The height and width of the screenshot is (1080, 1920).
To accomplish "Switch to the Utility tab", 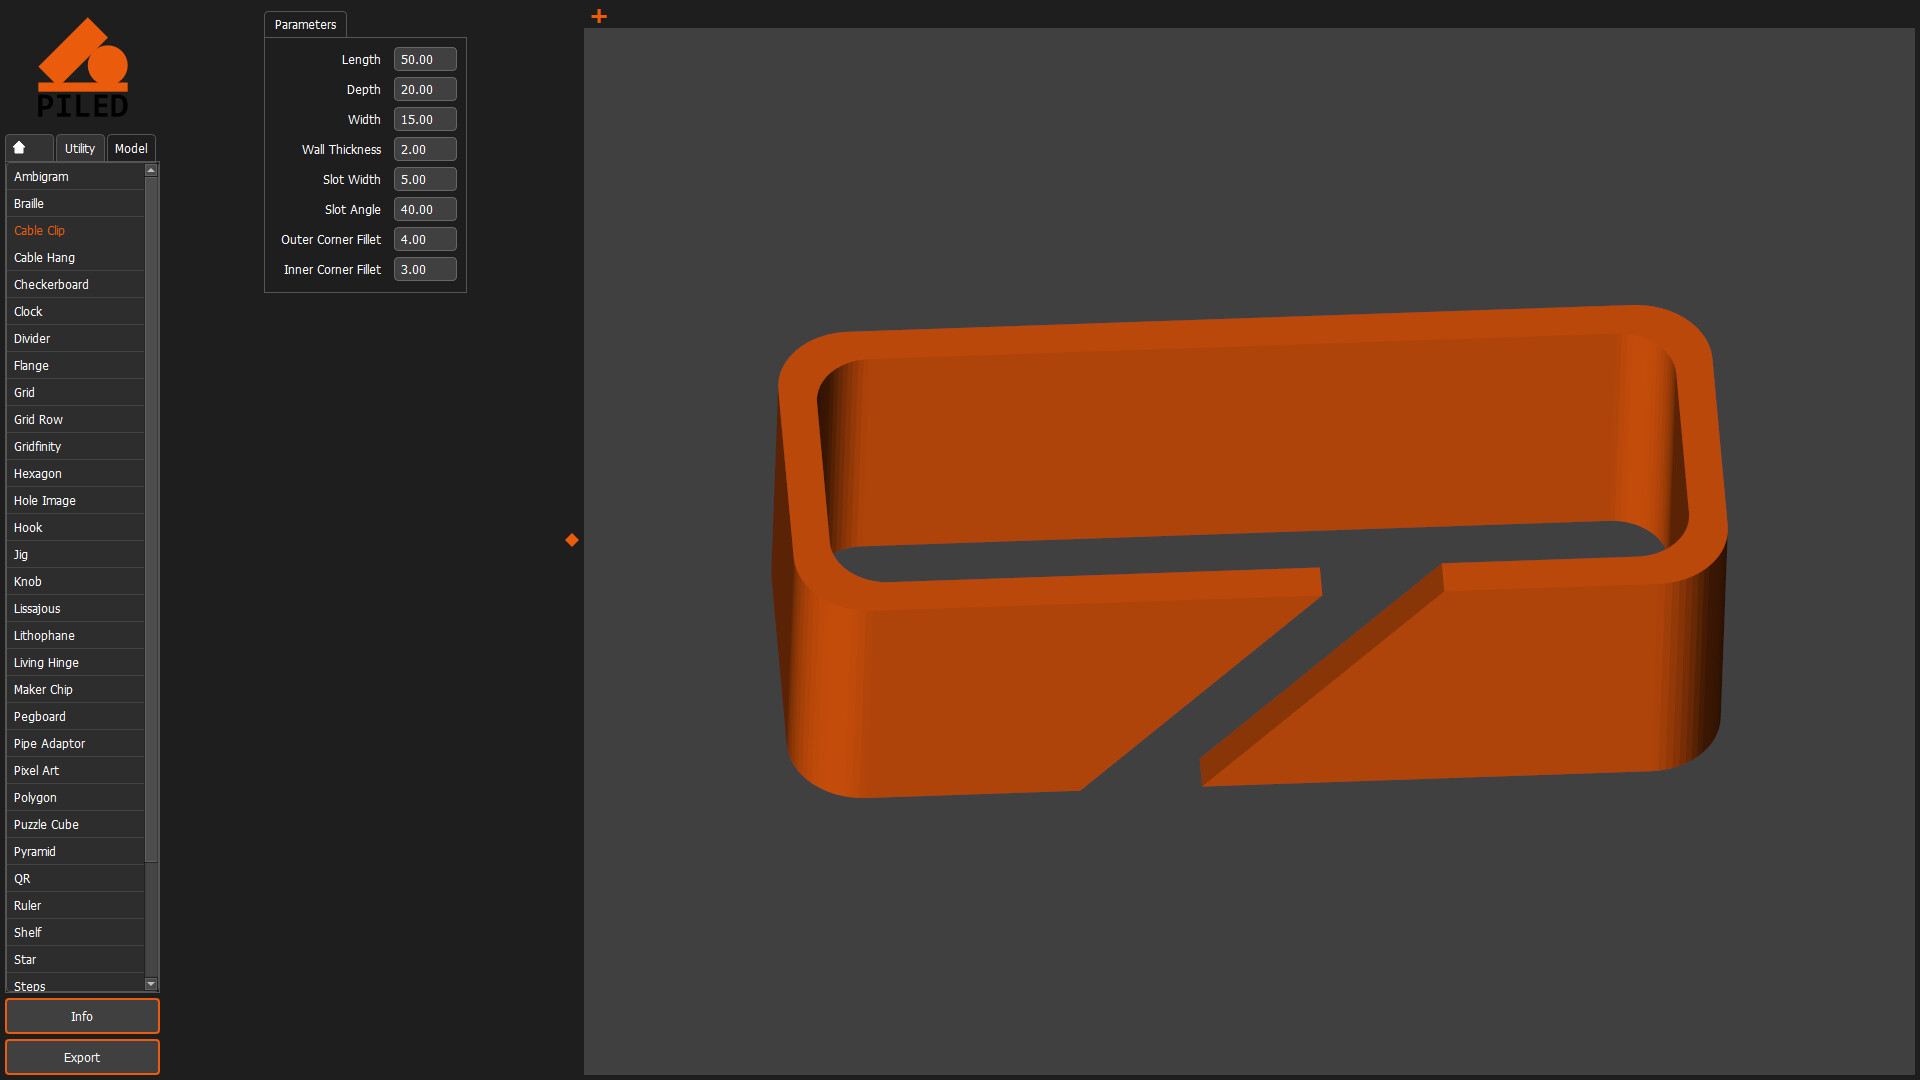I will (x=79, y=147).
